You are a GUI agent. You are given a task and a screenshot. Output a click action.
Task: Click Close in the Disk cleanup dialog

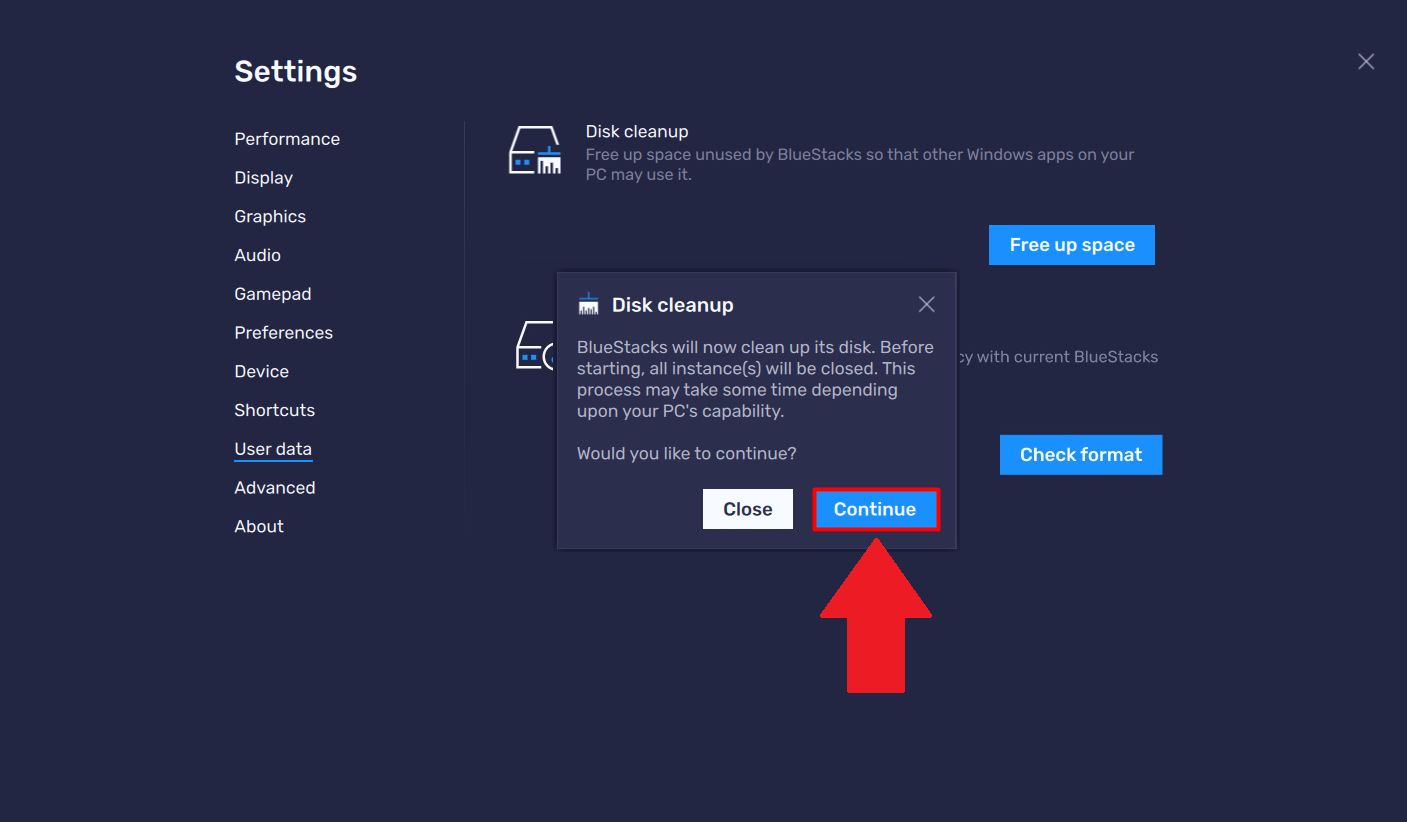tap(748, 509)
